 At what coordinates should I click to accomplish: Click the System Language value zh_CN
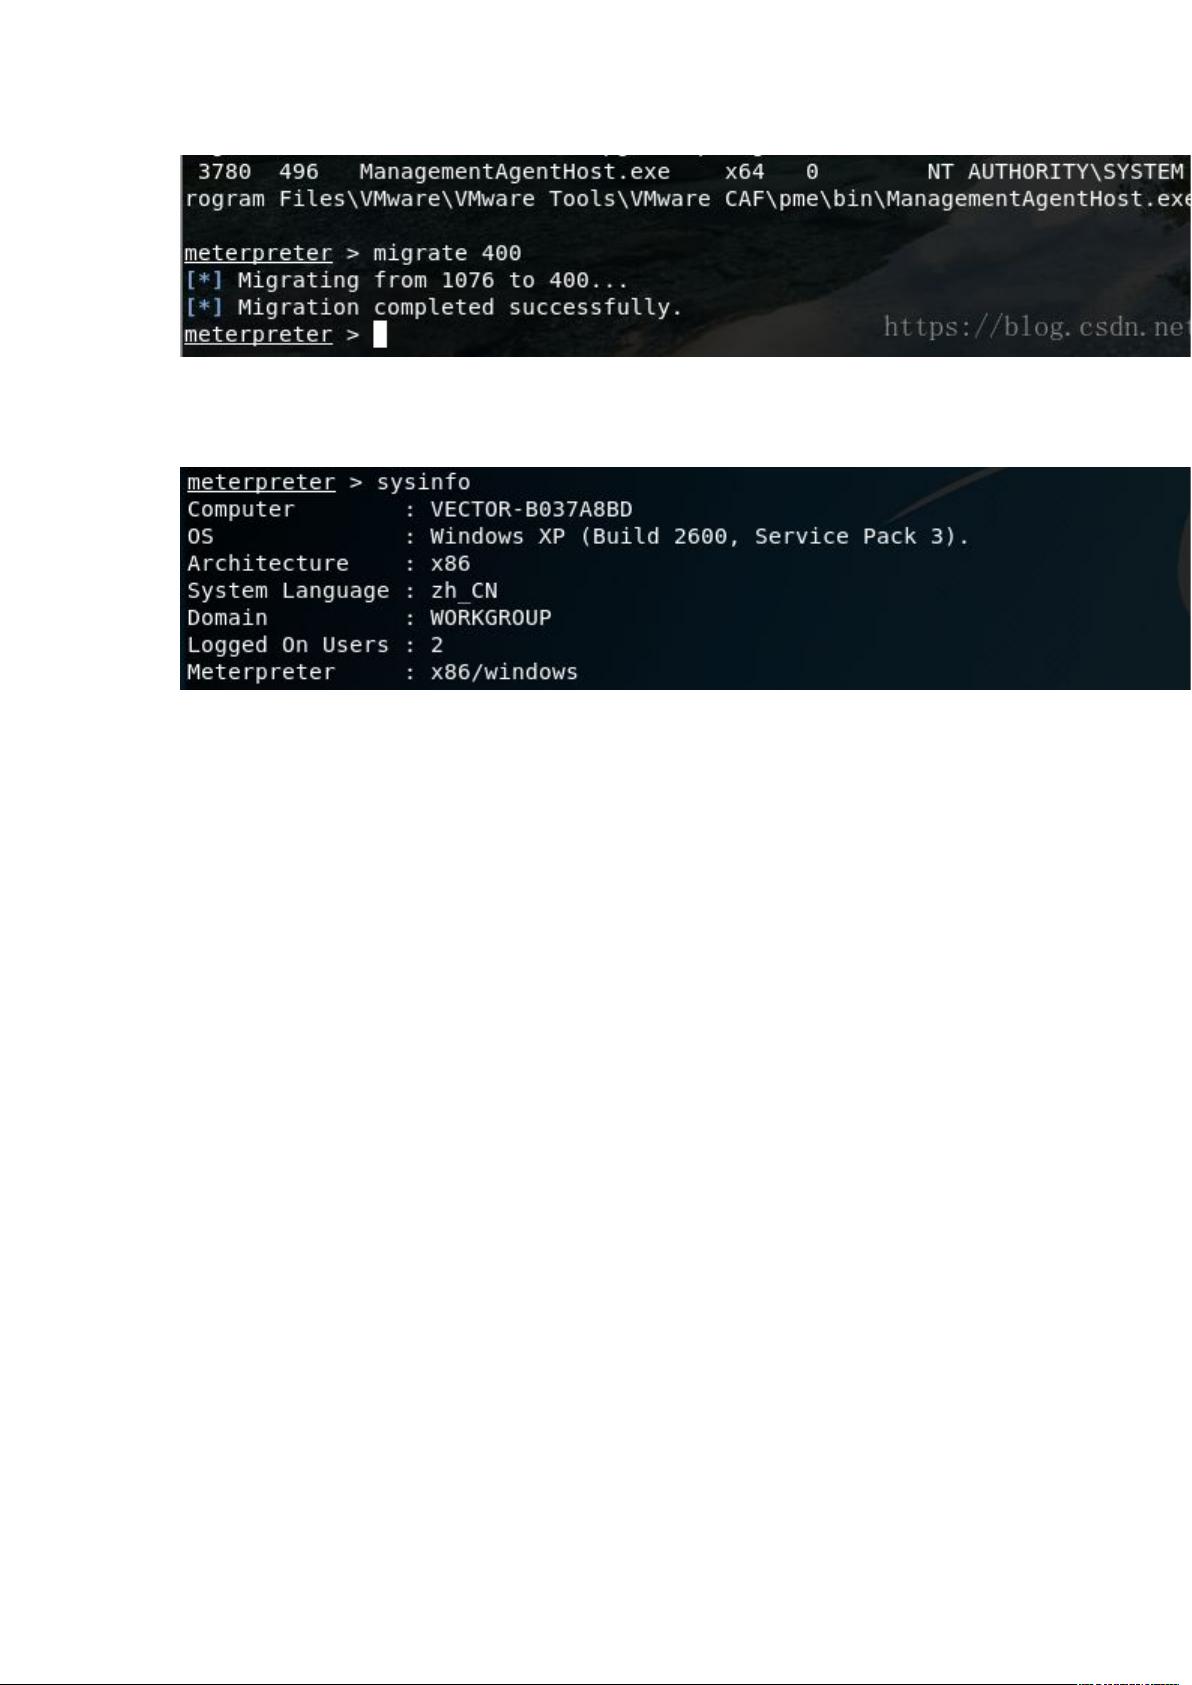pyautogui.click(x=464, y=591)
